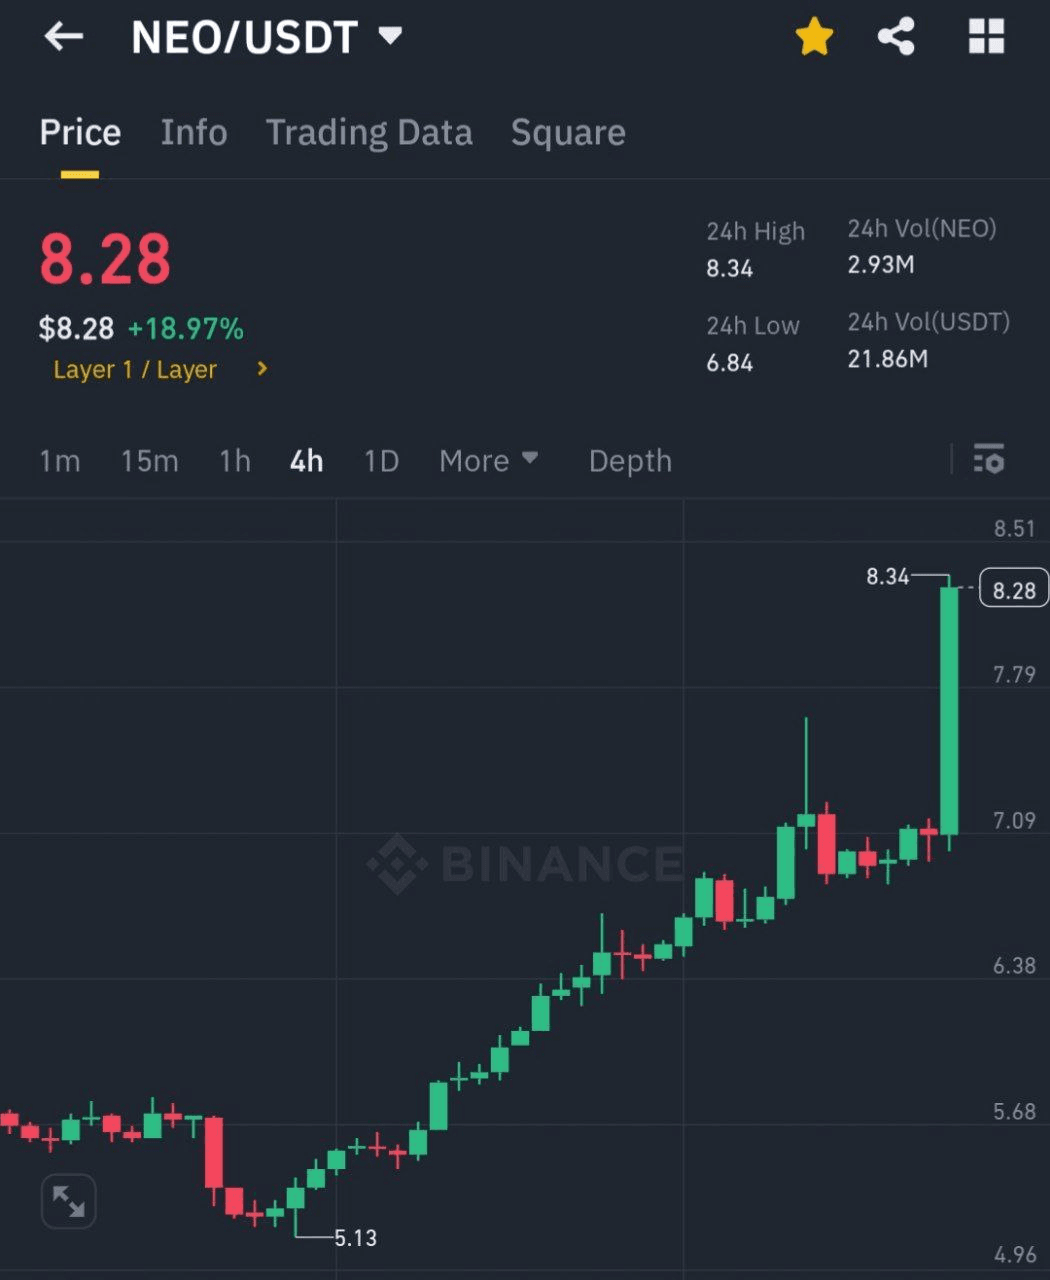
Task: Switch to the 1h interval
Action: (x=235, y=461)
